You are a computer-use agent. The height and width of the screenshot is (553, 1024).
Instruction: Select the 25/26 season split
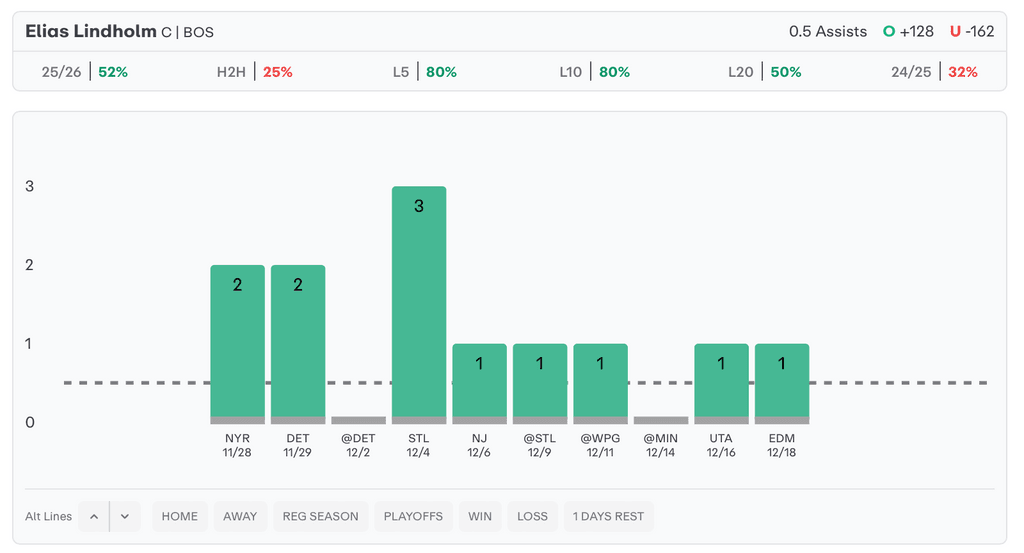[85, 72]
